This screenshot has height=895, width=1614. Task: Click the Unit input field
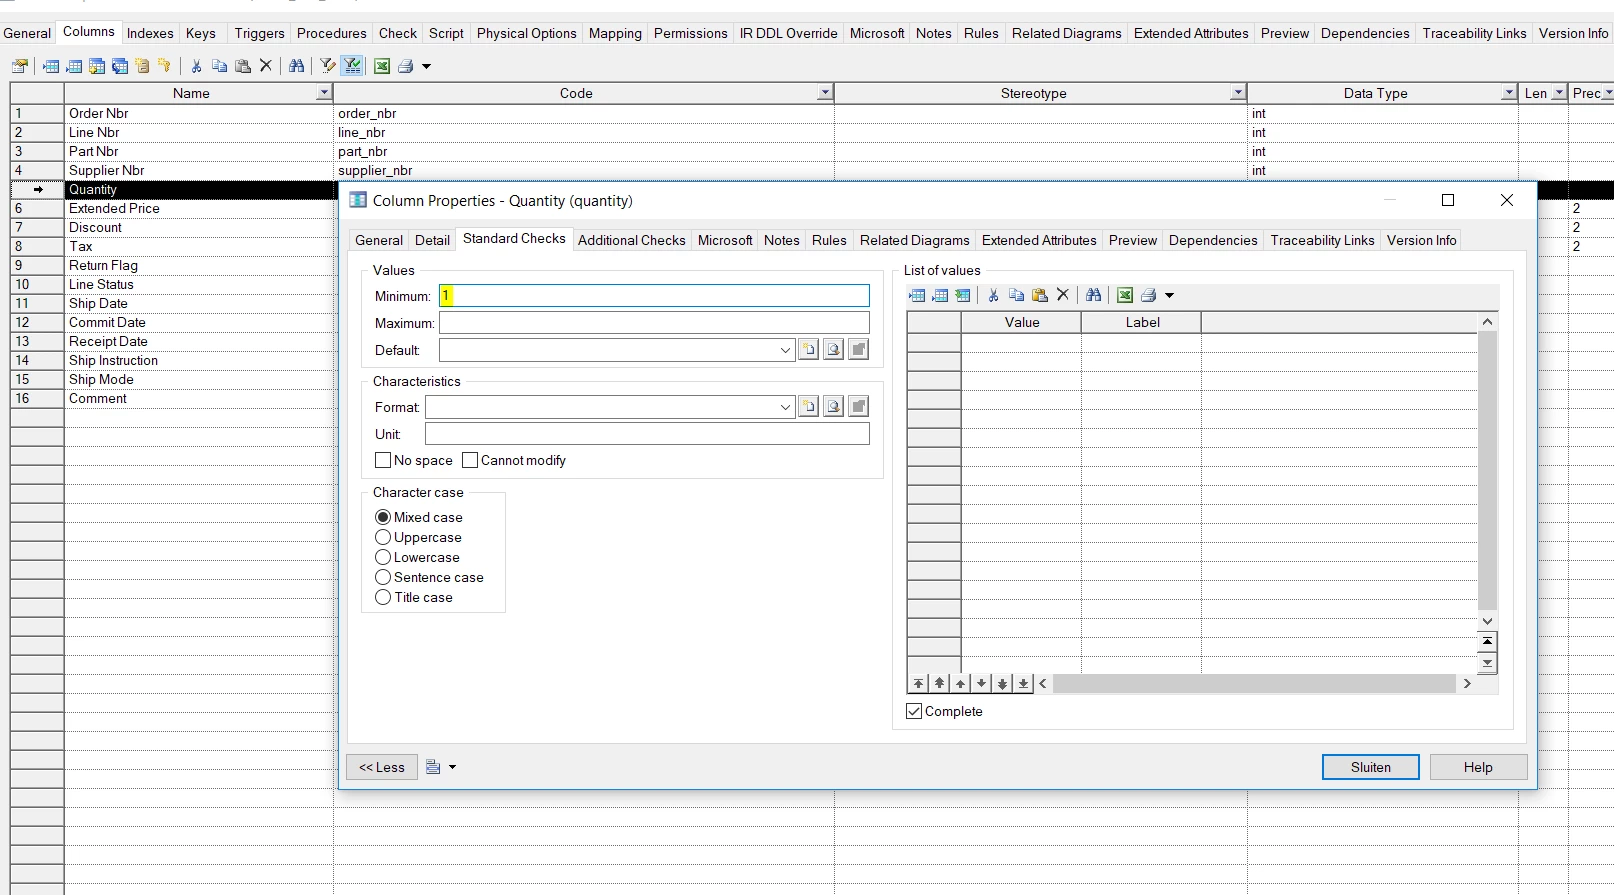click(647, 434)
